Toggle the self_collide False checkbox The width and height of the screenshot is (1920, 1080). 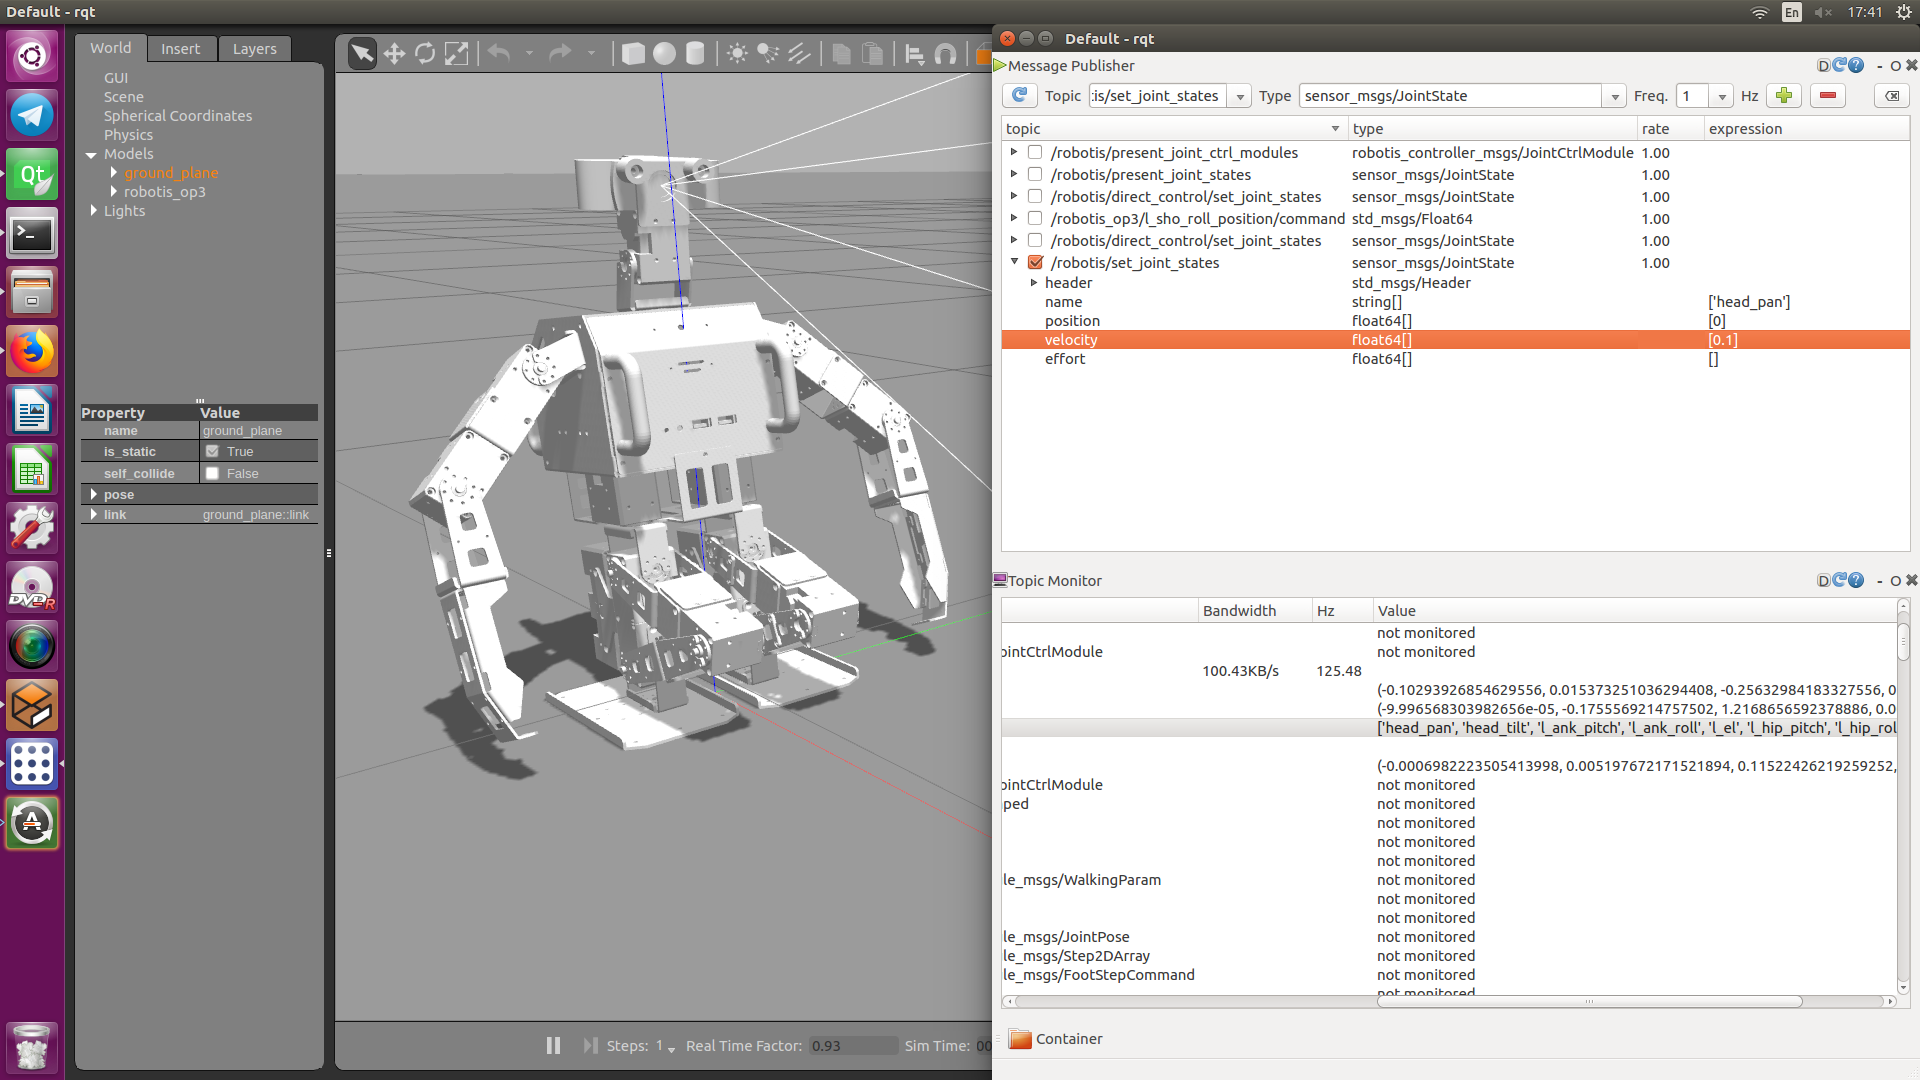click(213, 473)
